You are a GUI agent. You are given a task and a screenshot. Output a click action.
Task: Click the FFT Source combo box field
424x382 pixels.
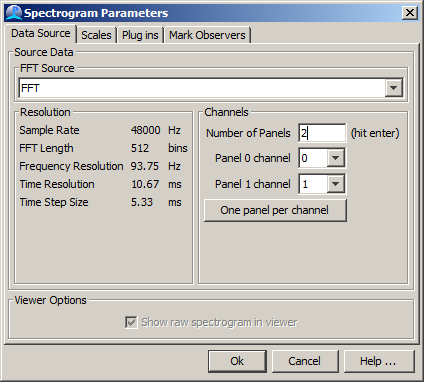click(211, 88)
